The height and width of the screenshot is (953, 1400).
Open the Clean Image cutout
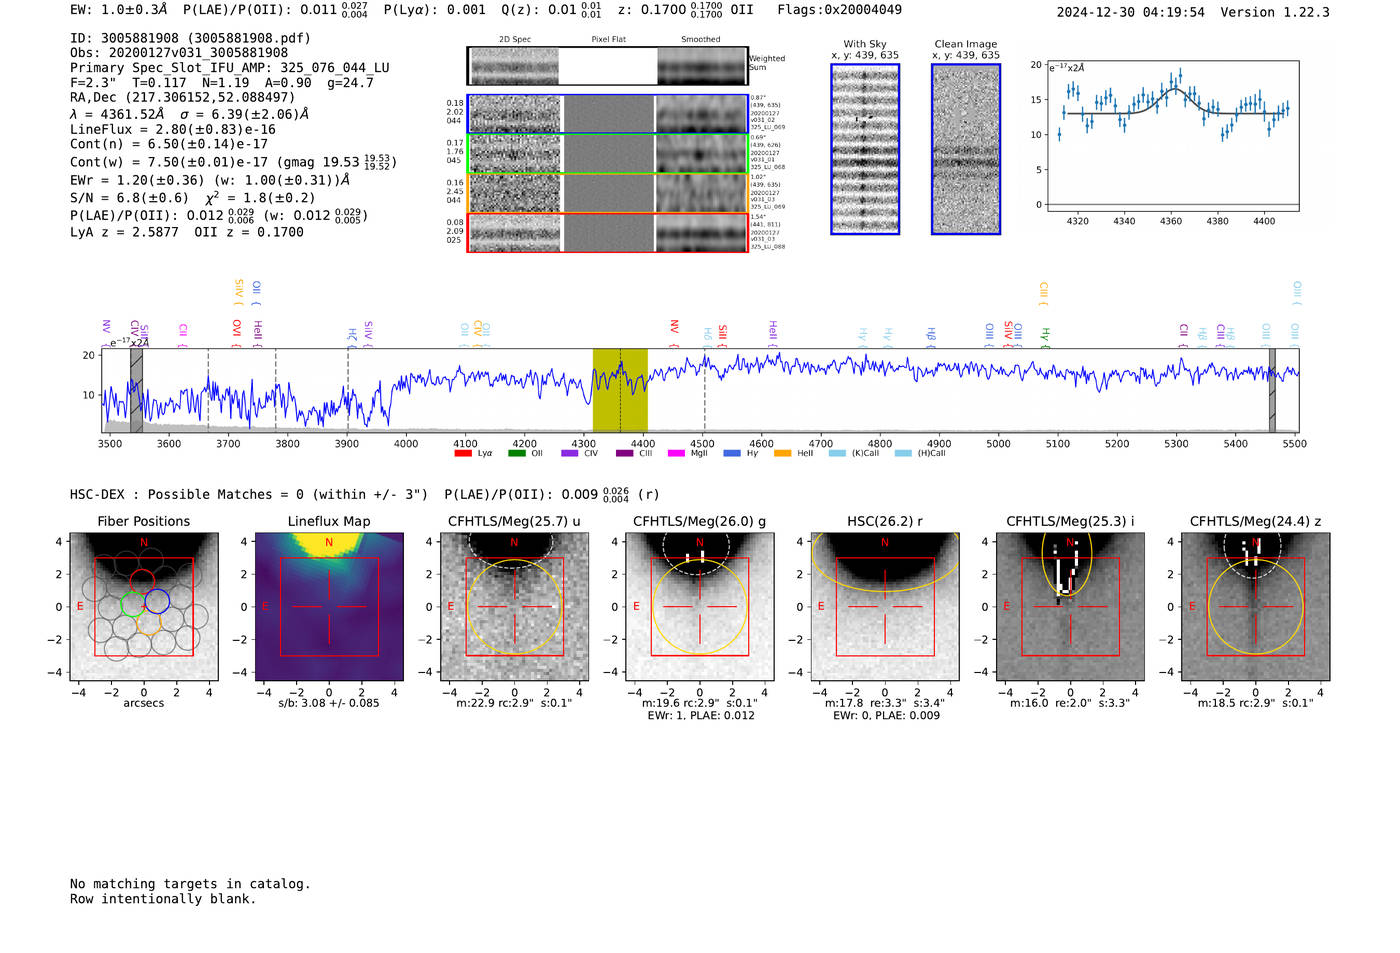[966, 149]
